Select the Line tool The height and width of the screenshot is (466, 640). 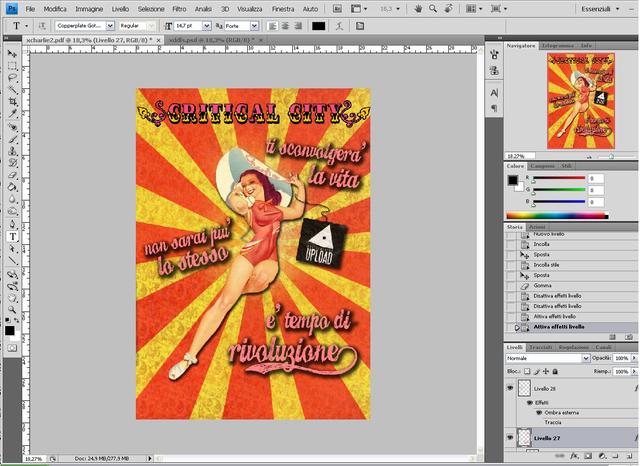[x=12, y=260]
